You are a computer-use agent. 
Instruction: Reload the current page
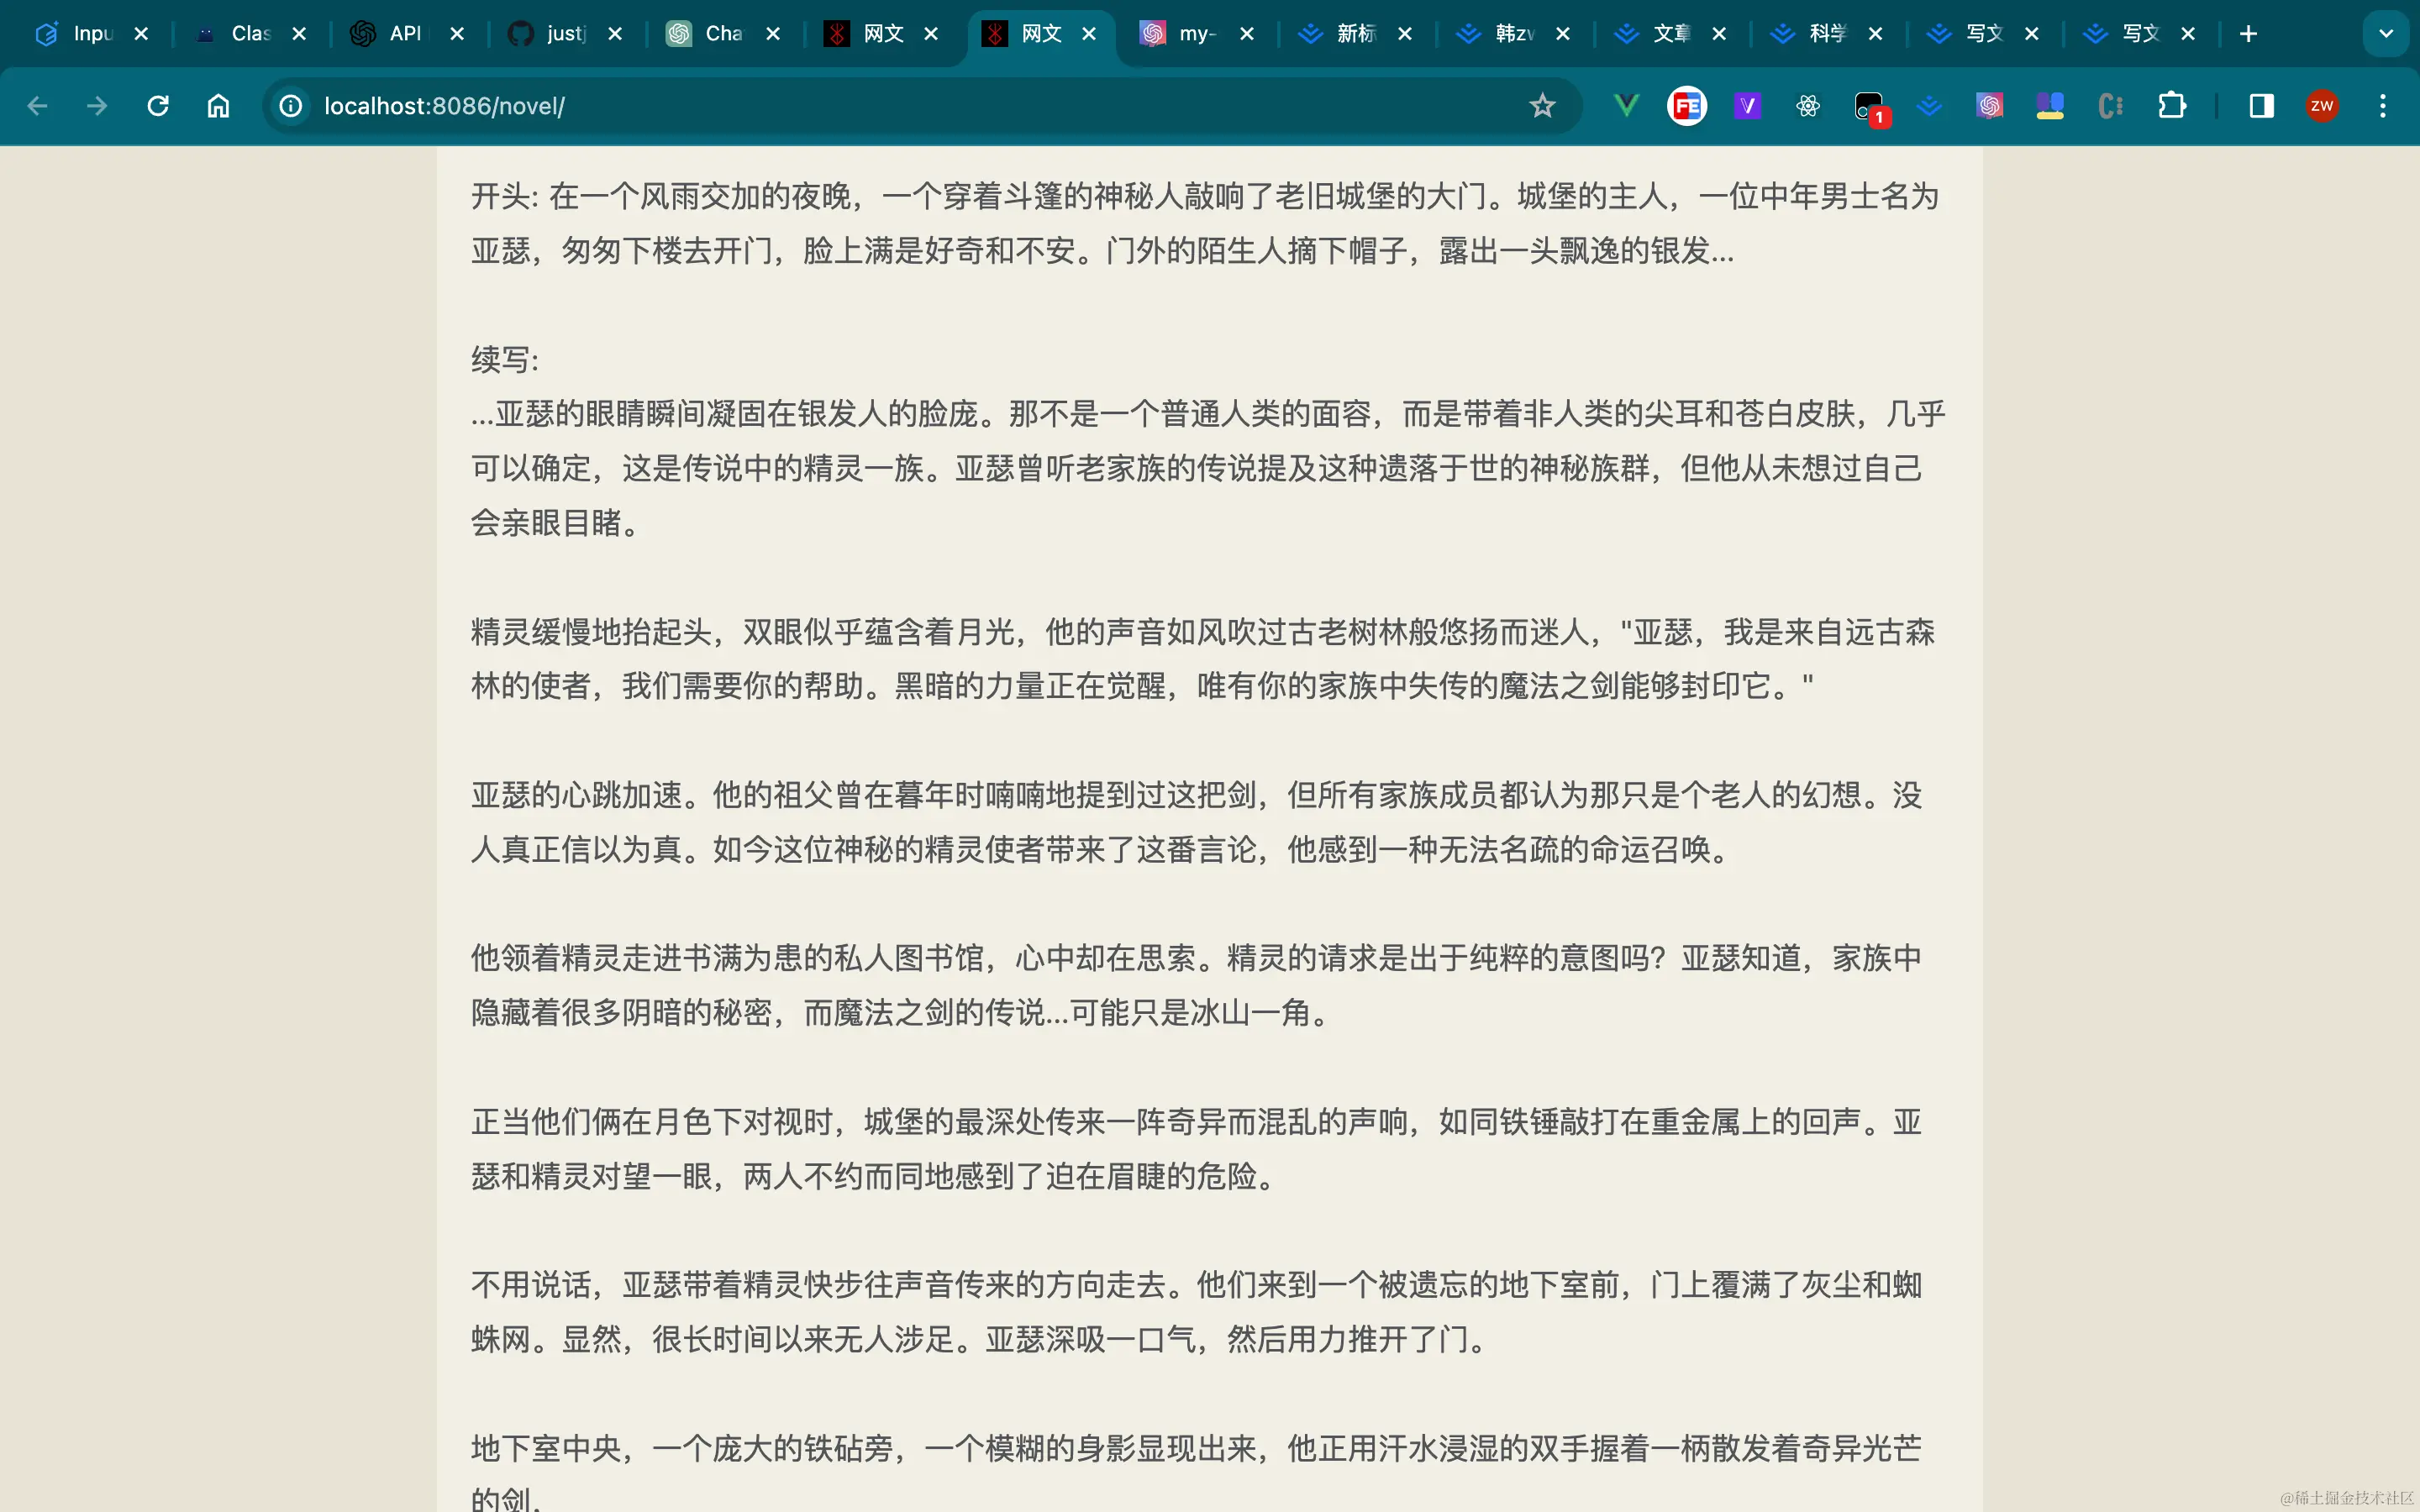pos(157,105)
